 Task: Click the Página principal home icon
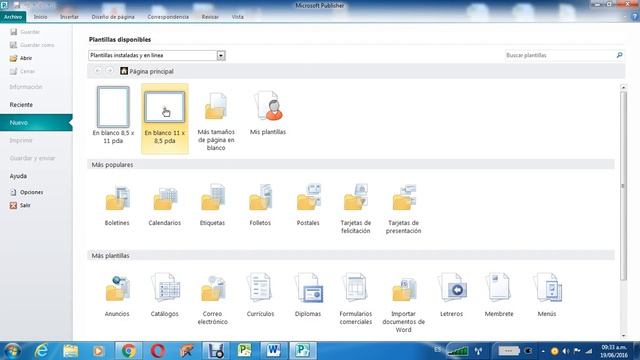pyautogui.click(x=124, y=71)
